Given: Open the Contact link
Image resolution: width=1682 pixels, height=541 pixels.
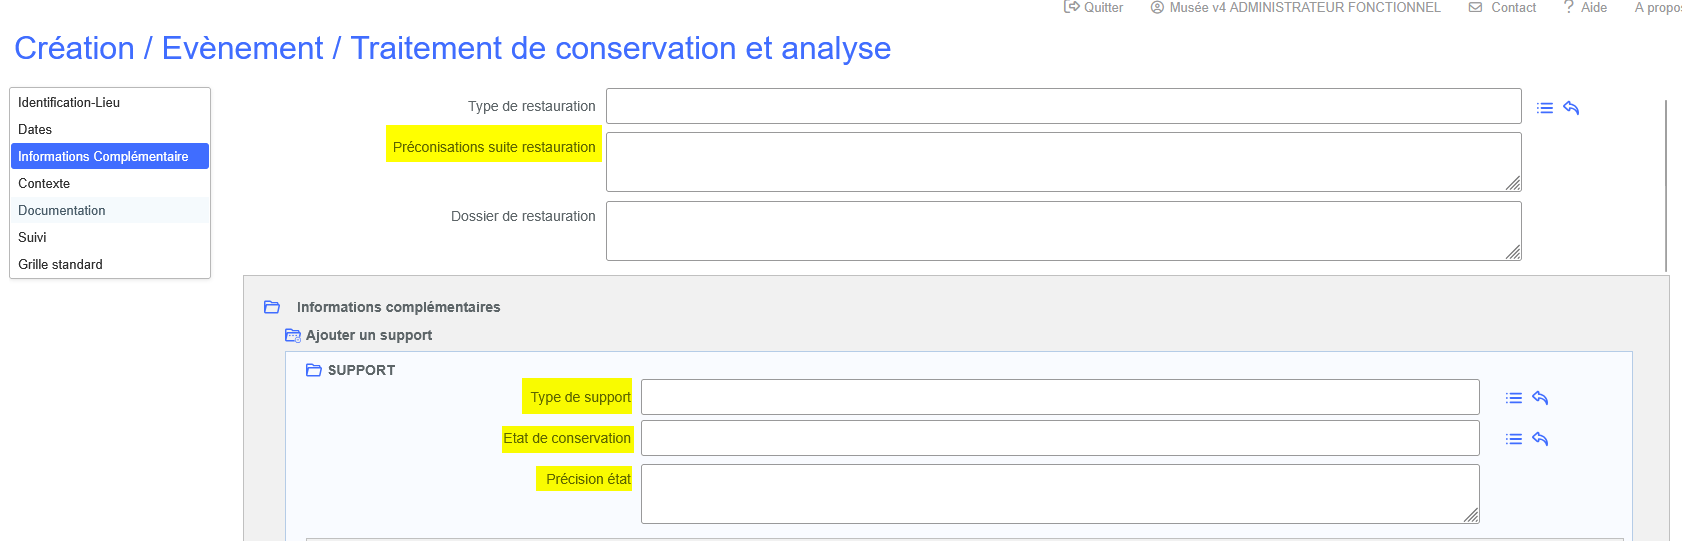Looking at the screenshot, I should tap(1503, 7).
